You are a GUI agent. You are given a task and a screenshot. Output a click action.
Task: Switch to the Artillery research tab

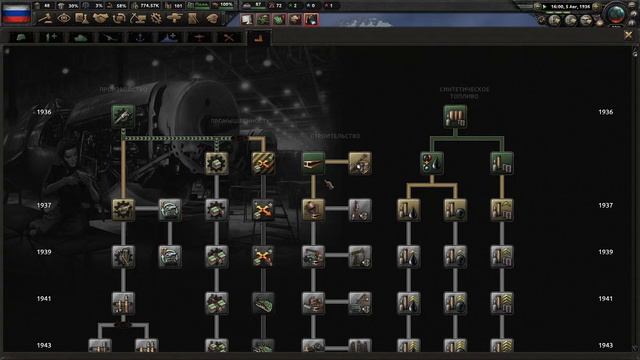click(110, 38)
